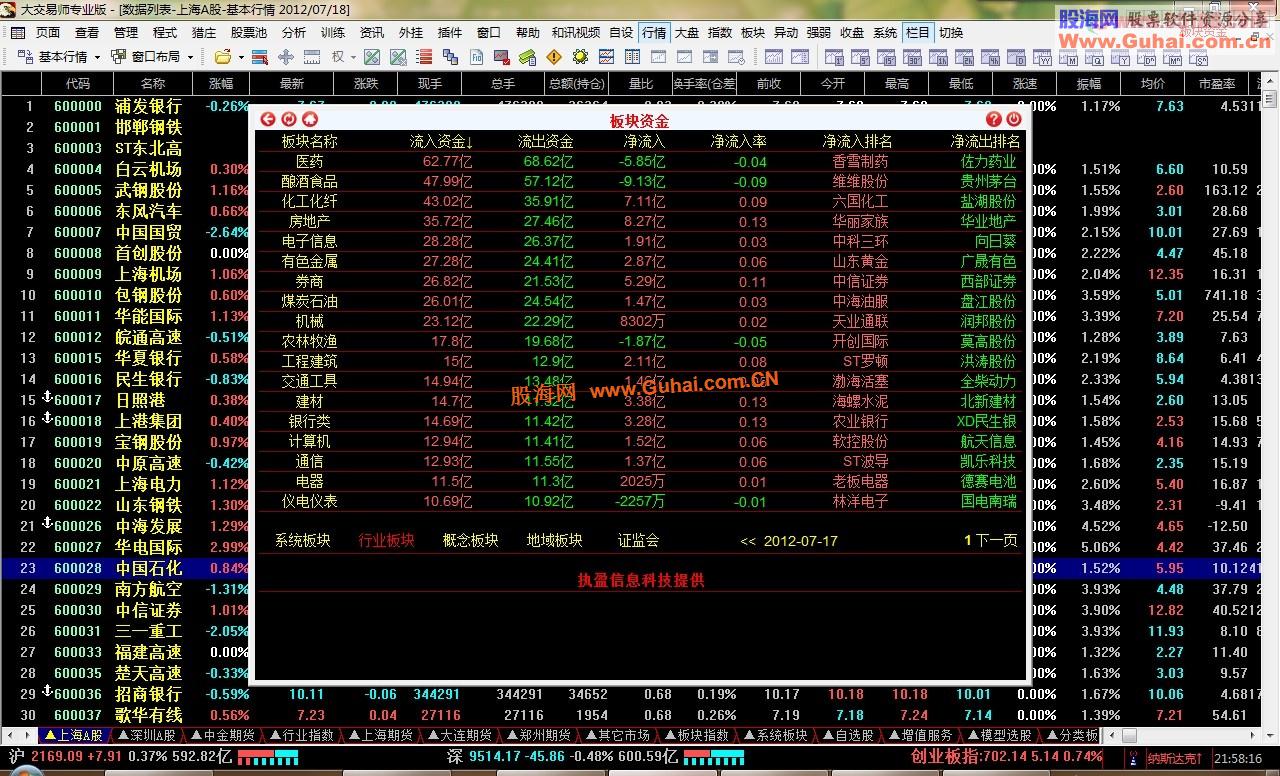Click the 5-minute period chart icon
Screen dimensions: 1280x776
(860, 57)
